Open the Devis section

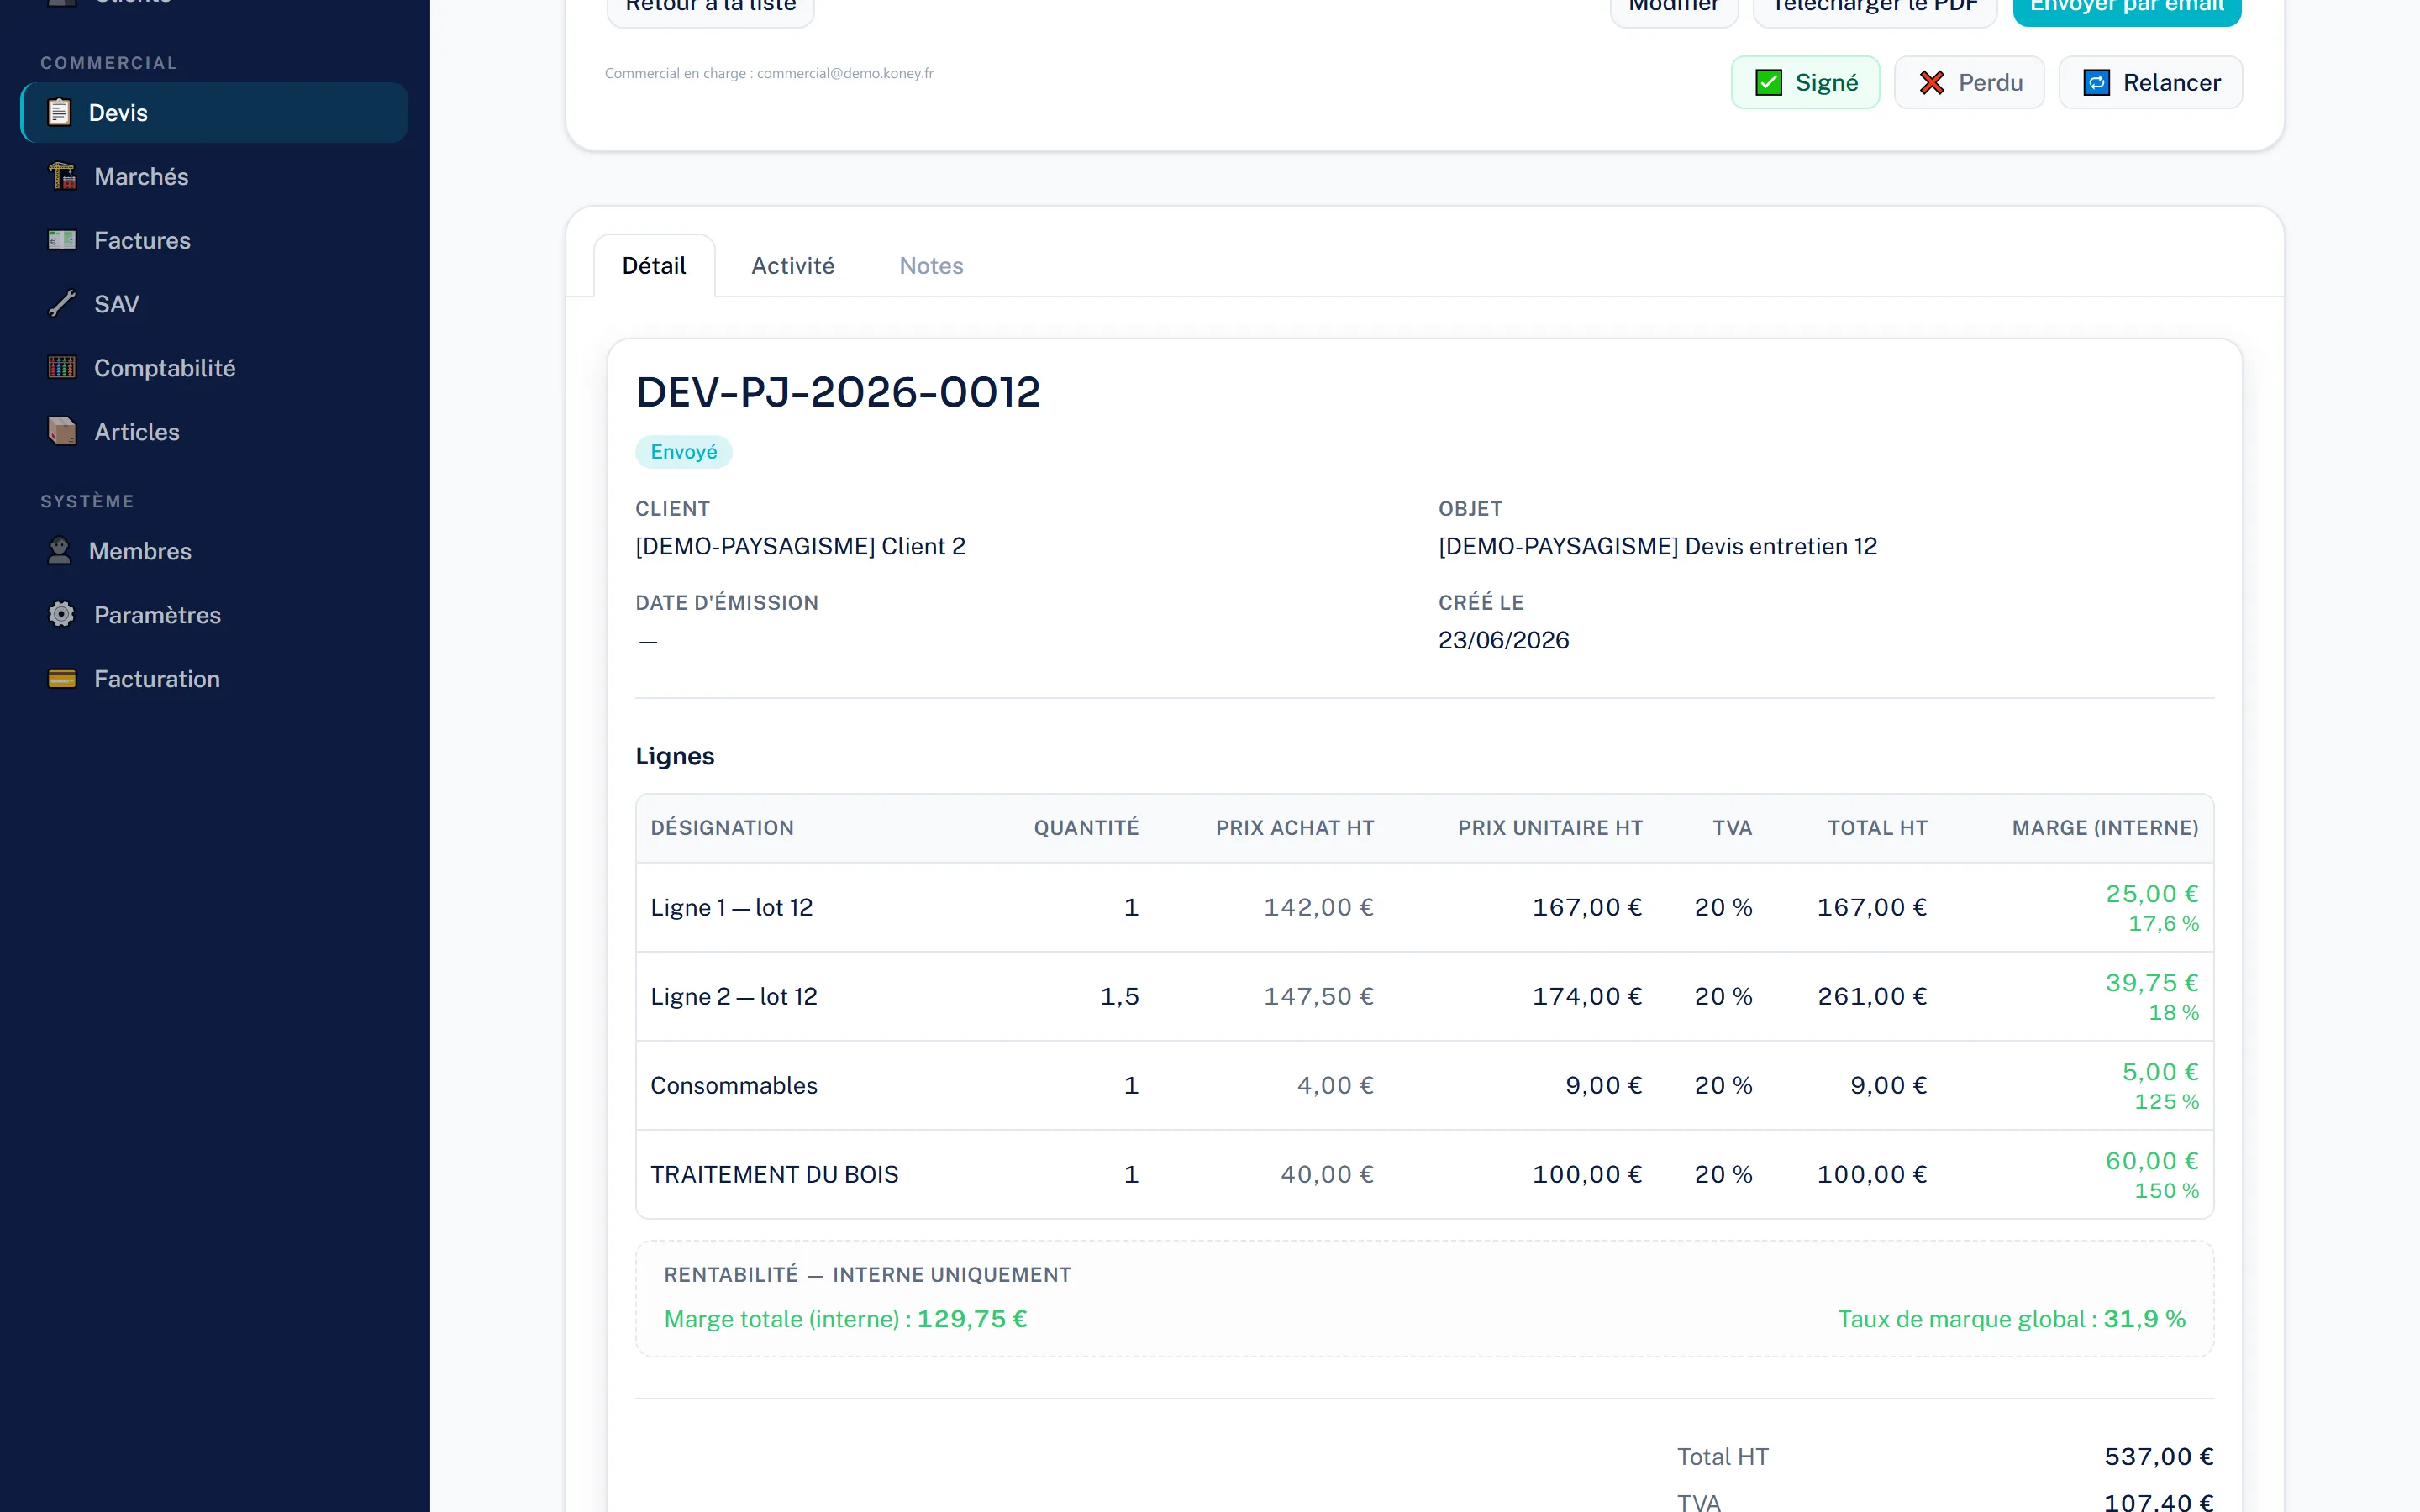214,112
